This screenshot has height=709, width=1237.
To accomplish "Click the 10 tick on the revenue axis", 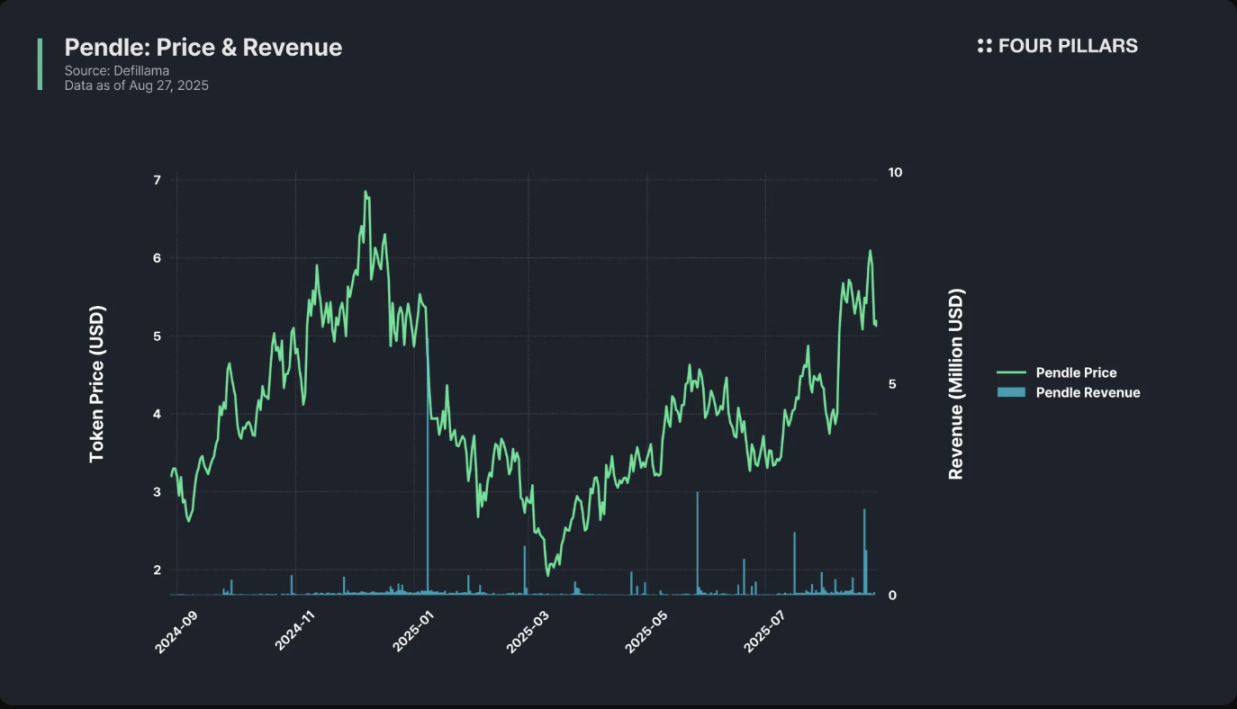I will tap(895, 173).
